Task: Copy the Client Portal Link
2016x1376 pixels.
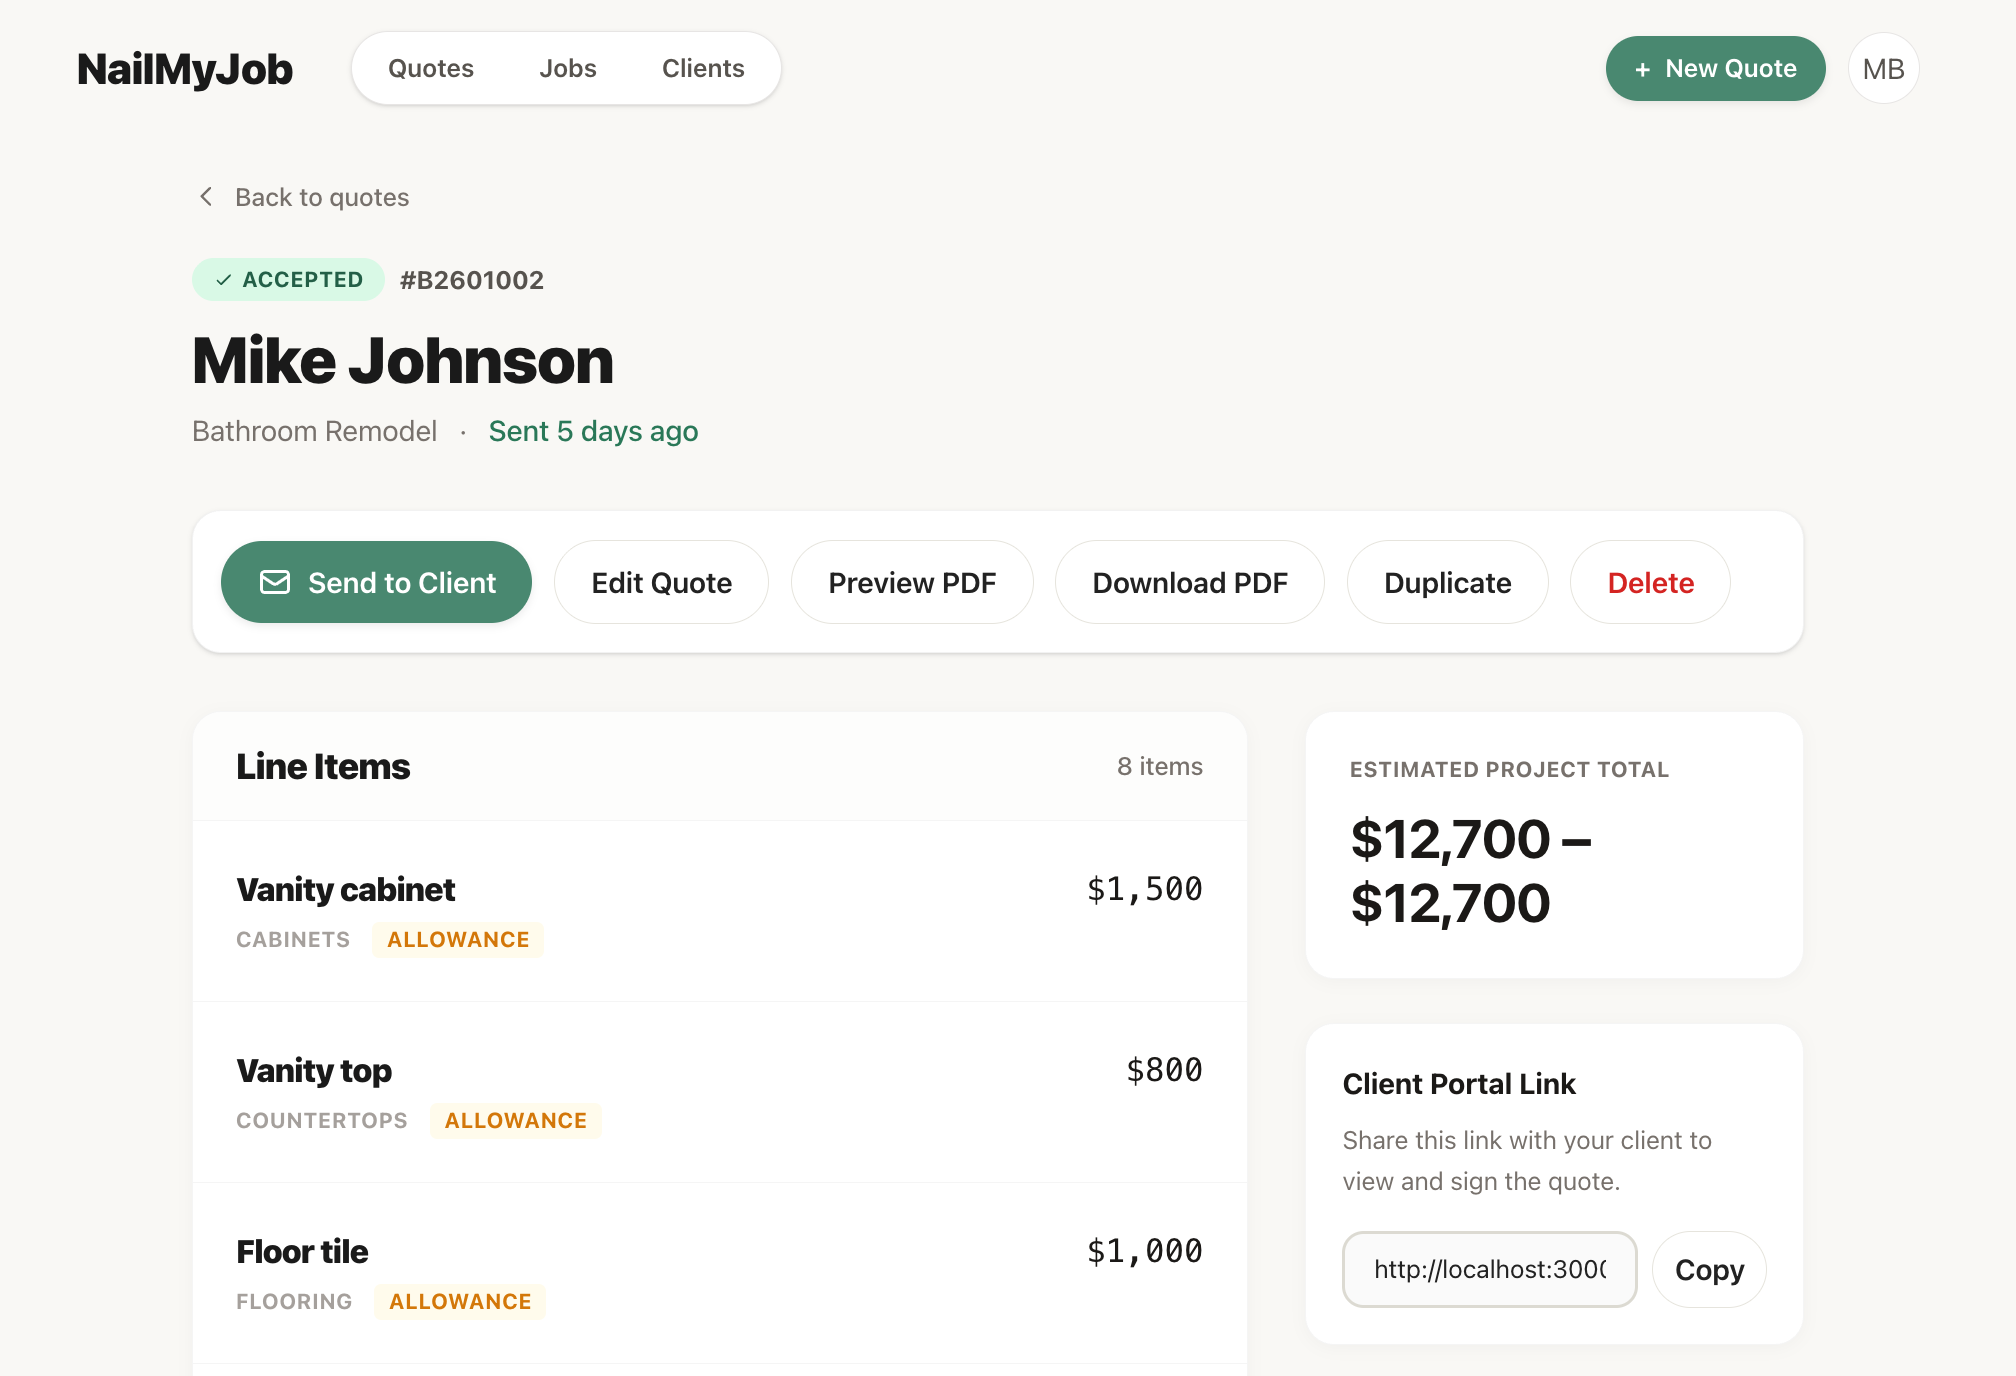Action: pos(1709,1269)
